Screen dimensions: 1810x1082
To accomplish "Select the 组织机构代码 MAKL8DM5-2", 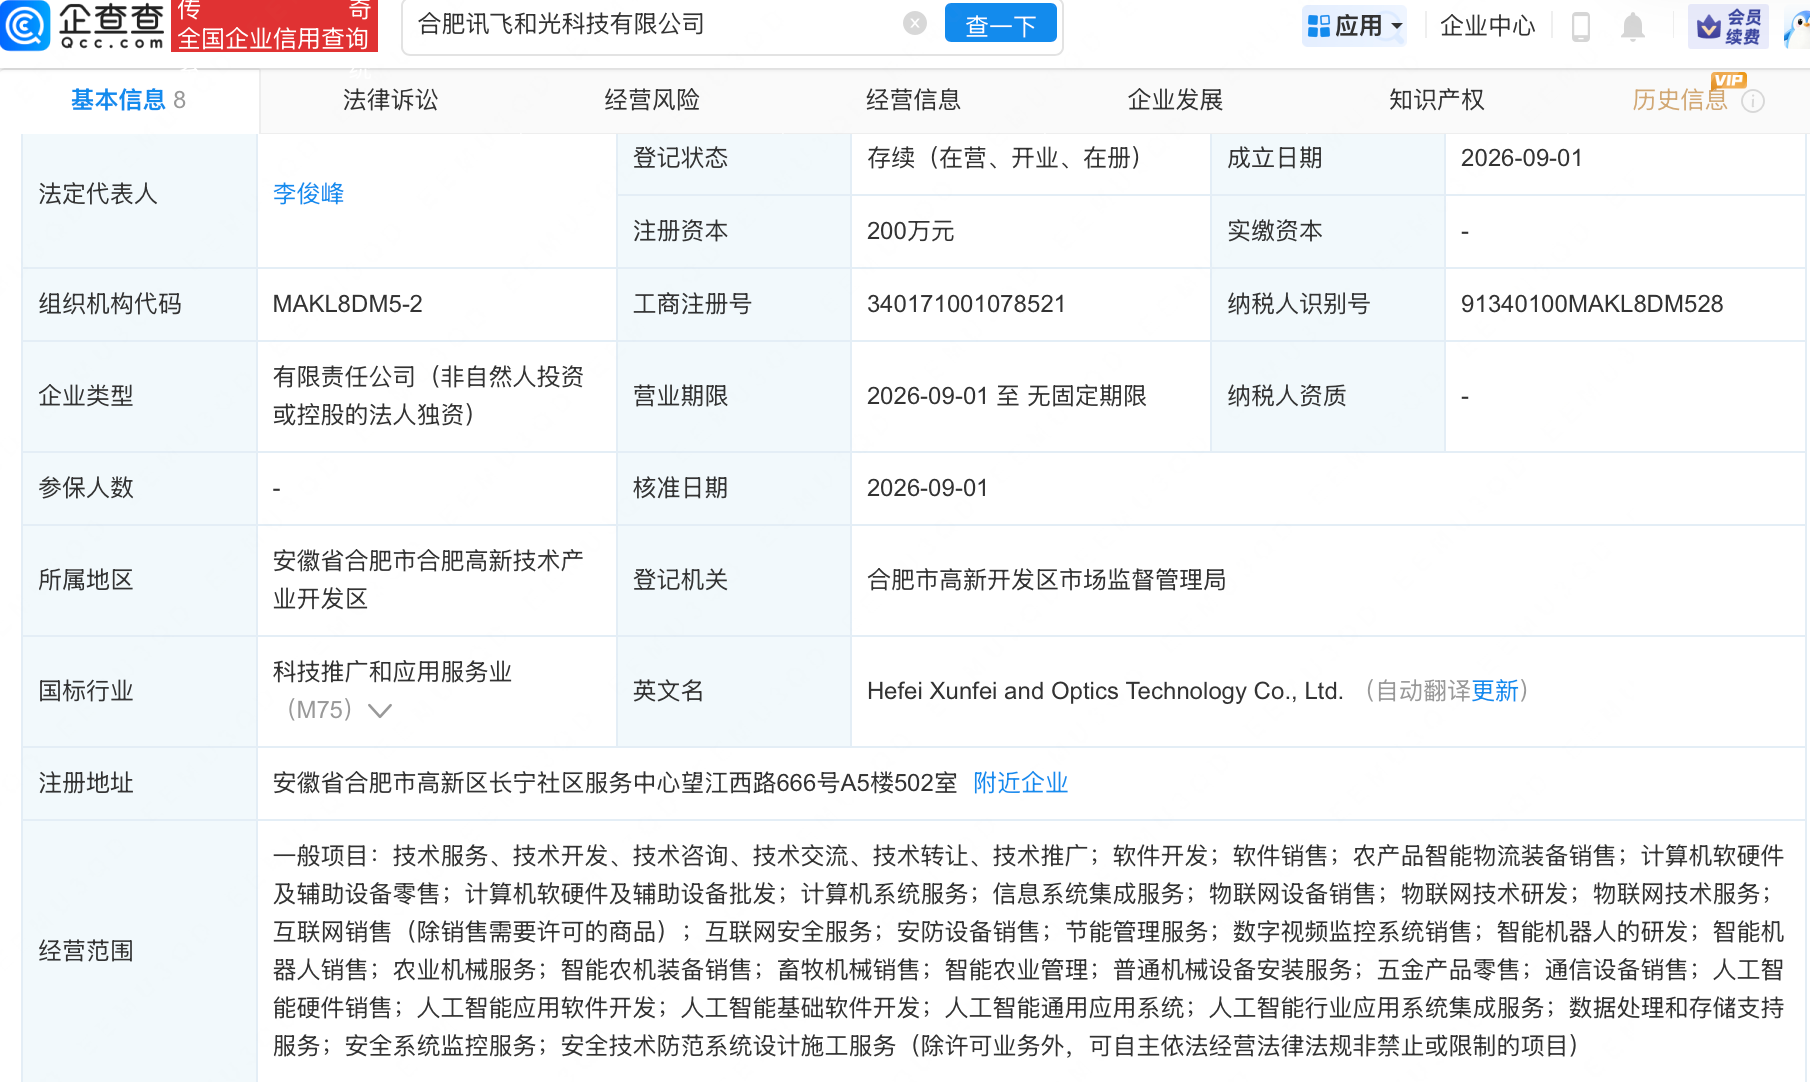I will 348,304.
